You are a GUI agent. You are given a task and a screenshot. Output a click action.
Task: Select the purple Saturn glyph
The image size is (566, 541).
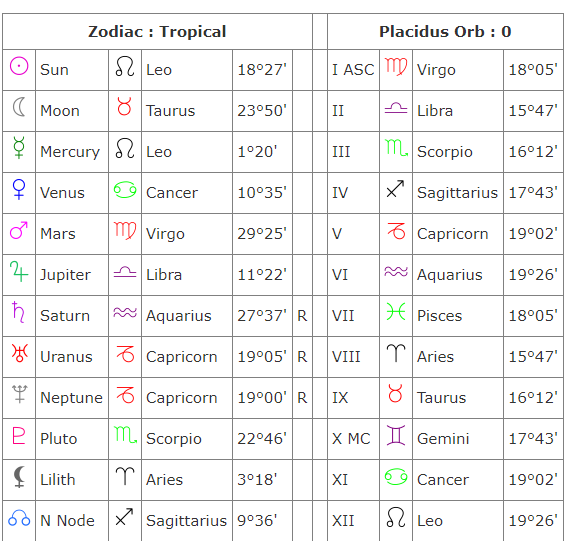[18, 312]
